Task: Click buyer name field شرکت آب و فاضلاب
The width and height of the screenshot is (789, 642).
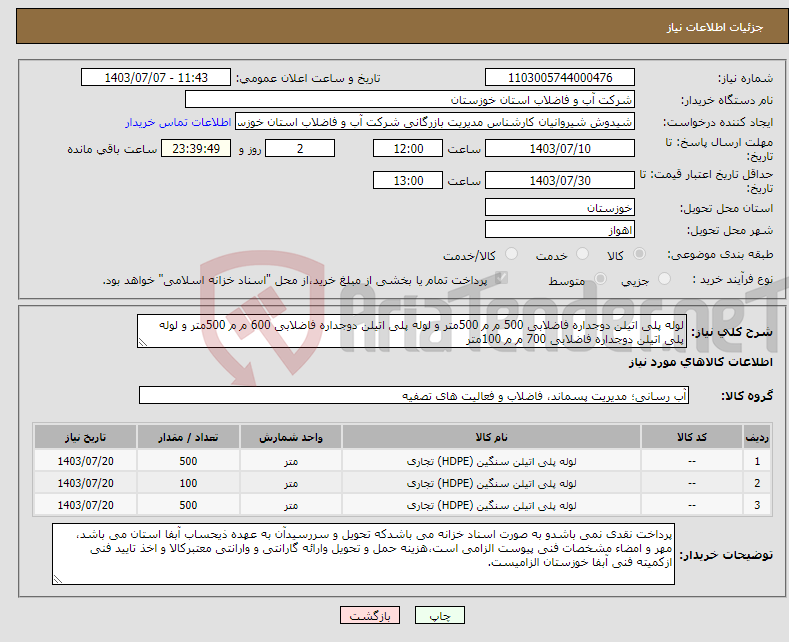Action: (x=410, y=100)
